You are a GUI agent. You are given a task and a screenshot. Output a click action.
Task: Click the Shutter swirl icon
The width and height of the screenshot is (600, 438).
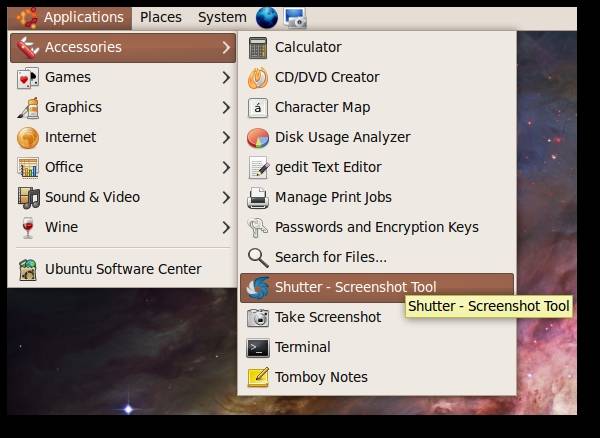[258, 288]
